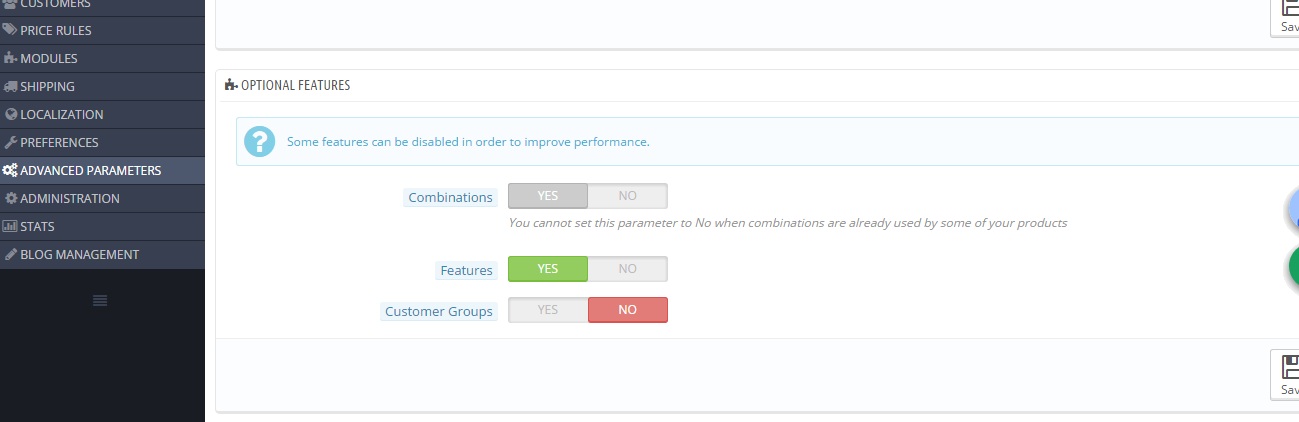Click the Price Rules tag icon
The height and width of the screenshot is (422, 1299).
[10, 30]
